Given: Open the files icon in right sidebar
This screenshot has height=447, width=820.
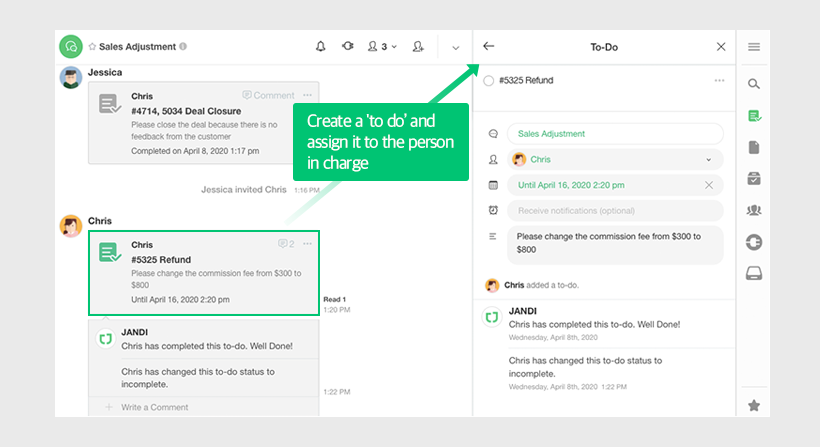Looking at the screenshot, I should click(754, 148).
